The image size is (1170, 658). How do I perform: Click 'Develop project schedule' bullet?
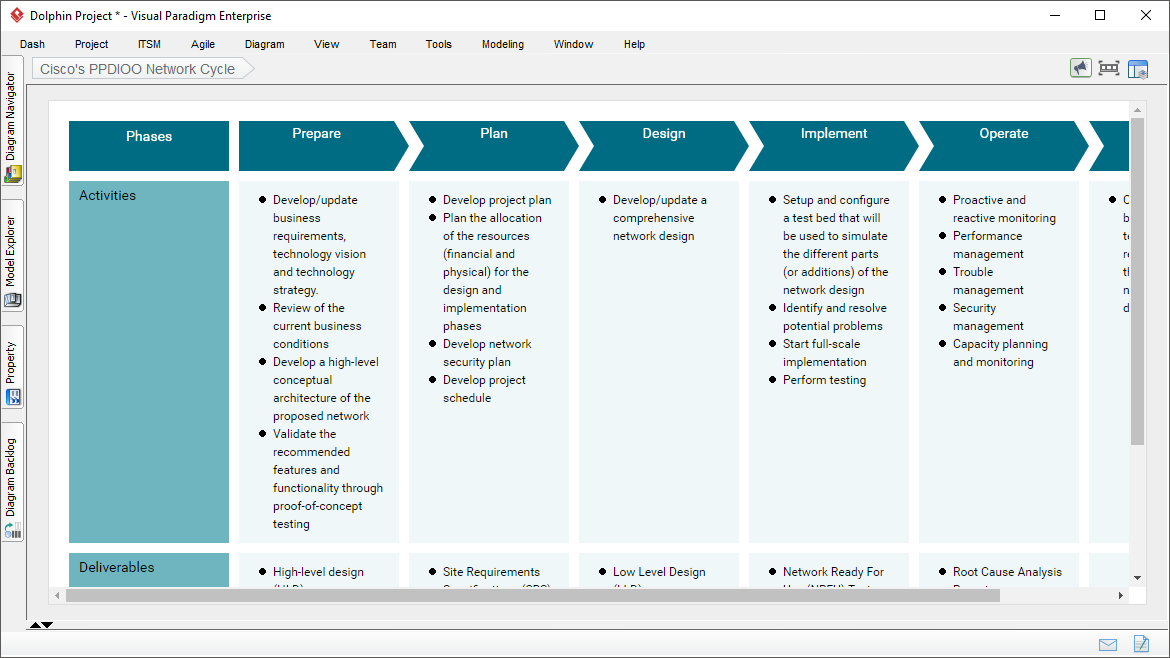(x=484, y=389)
